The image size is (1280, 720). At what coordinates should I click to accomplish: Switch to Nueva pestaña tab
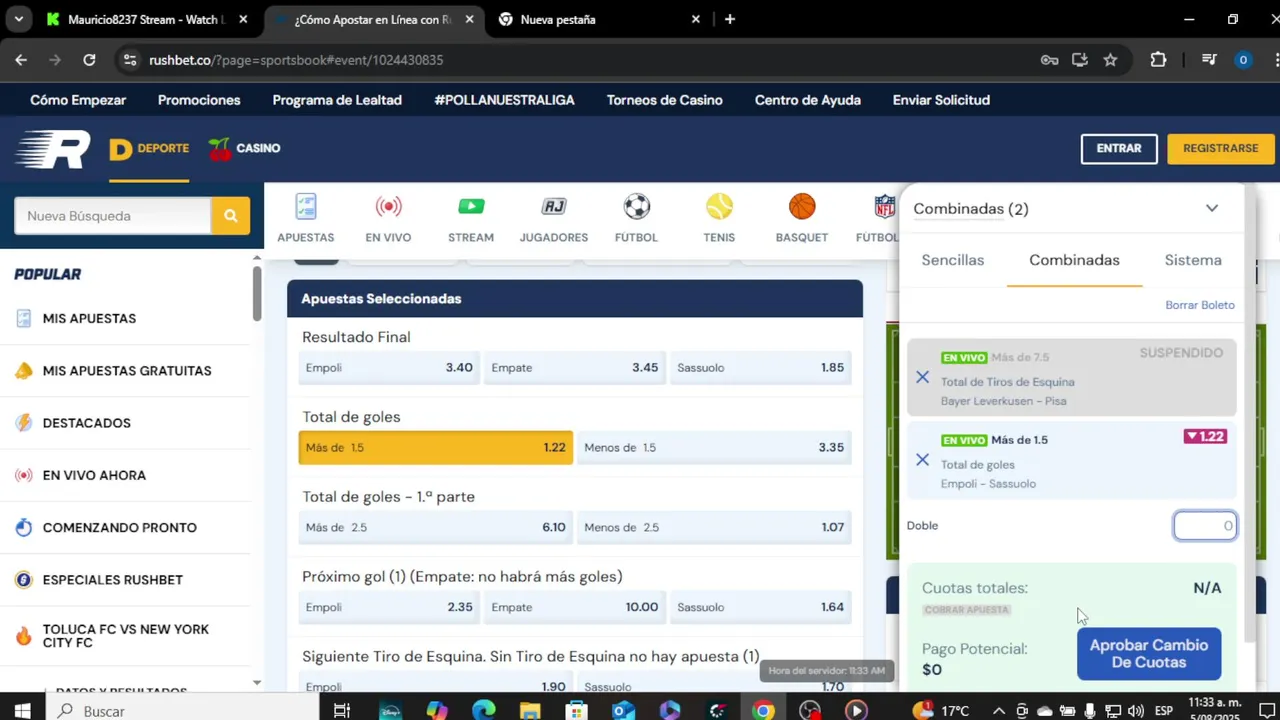point(600,19)
